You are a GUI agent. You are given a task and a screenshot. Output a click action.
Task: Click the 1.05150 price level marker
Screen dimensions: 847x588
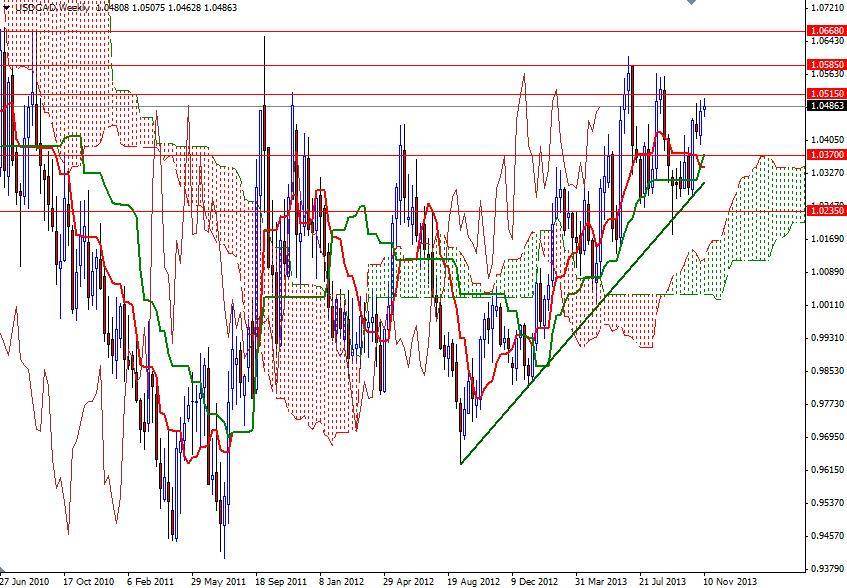829,92
